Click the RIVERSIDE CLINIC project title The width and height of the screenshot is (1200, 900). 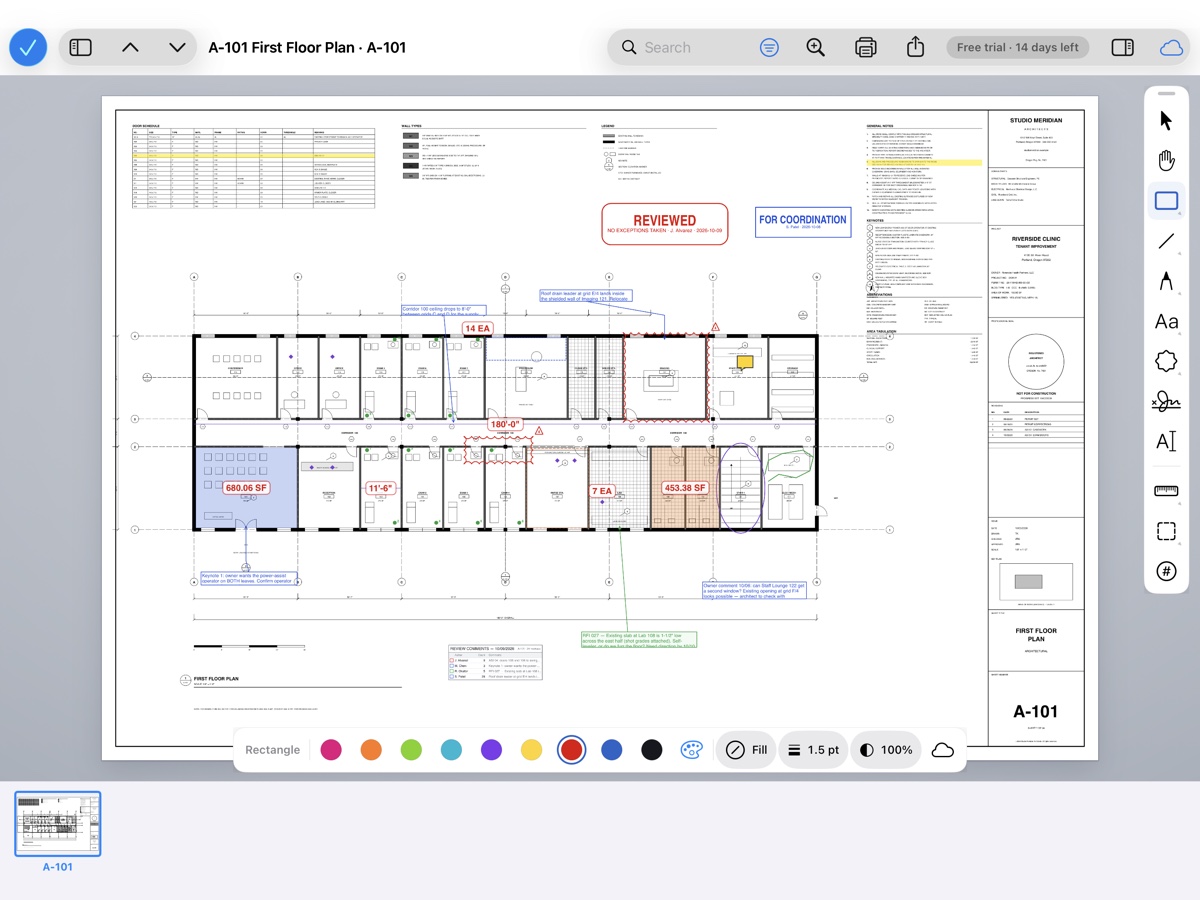(x=1036, y=240)
